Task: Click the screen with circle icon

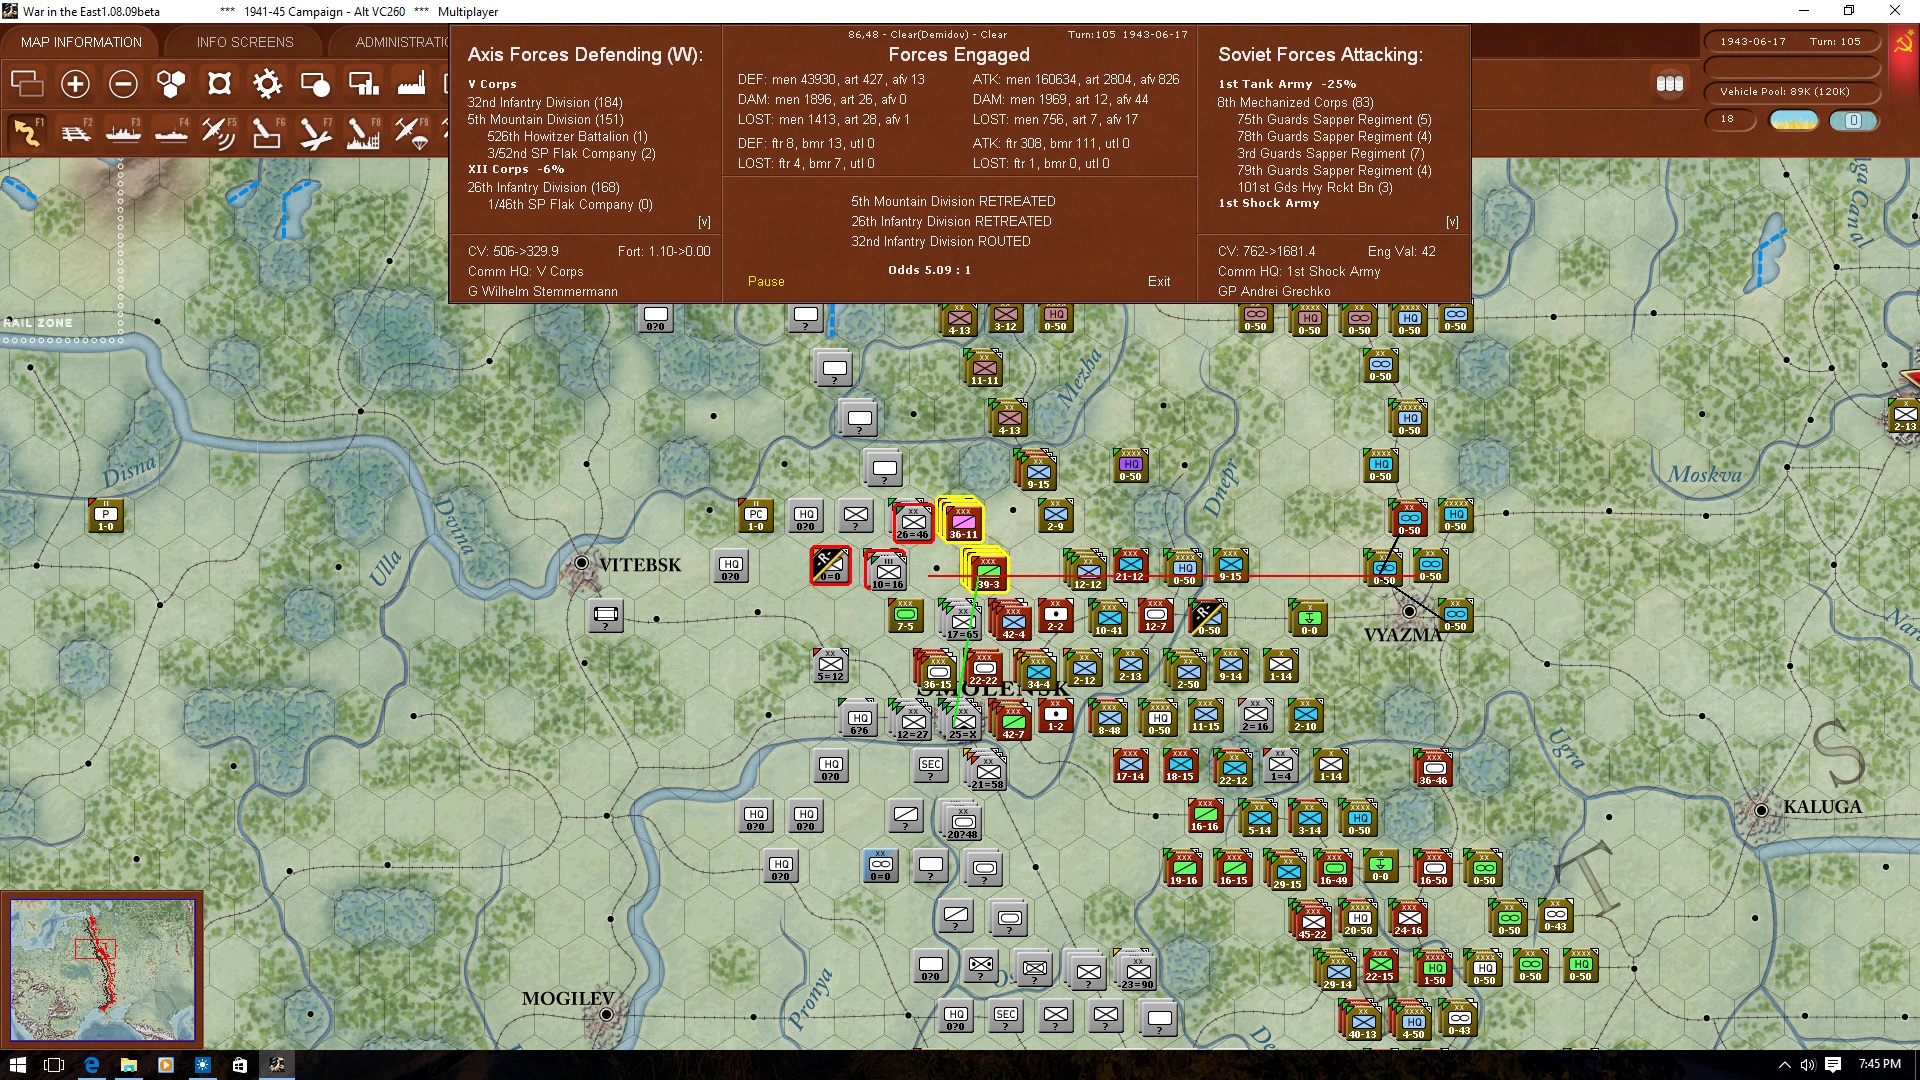Action: coord(315,84)
